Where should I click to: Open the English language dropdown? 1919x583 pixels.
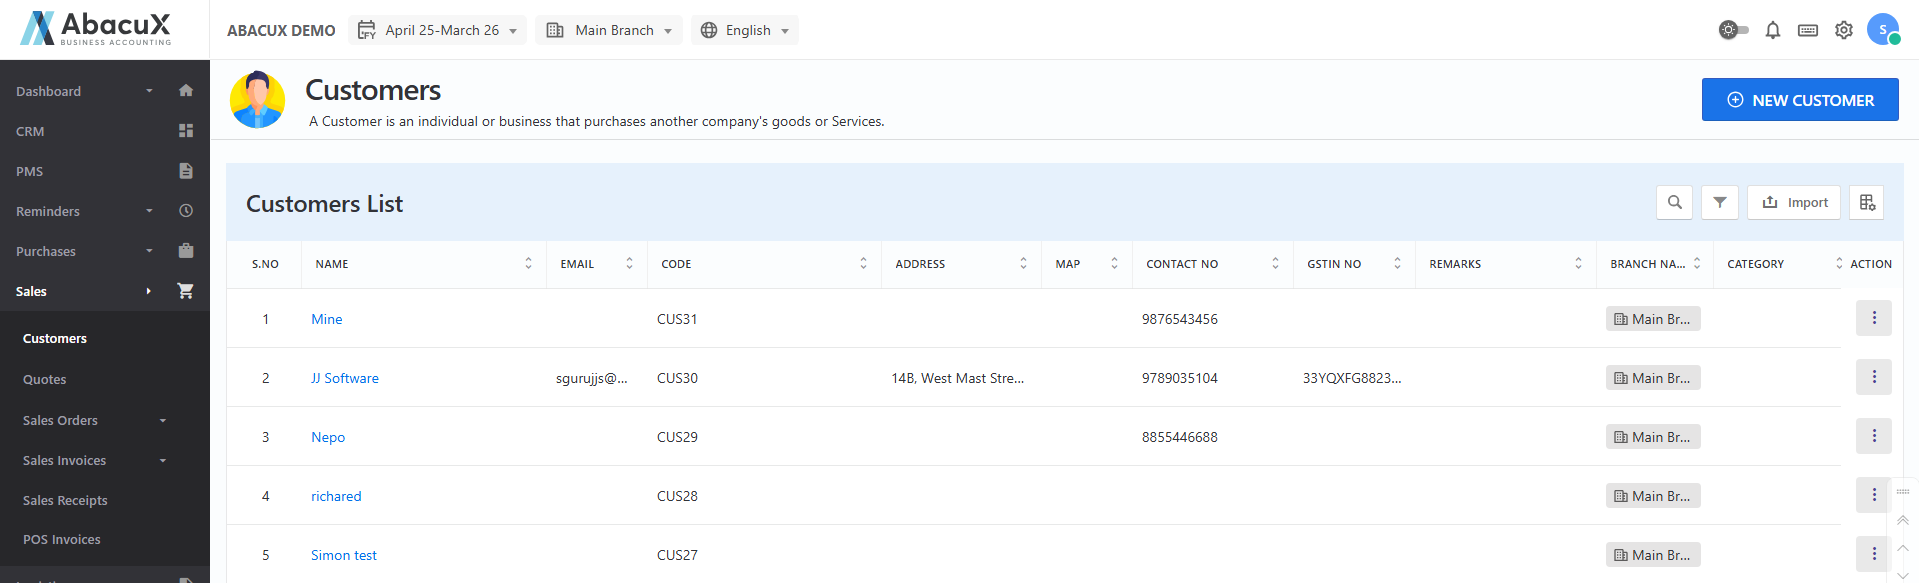point(745,30)
